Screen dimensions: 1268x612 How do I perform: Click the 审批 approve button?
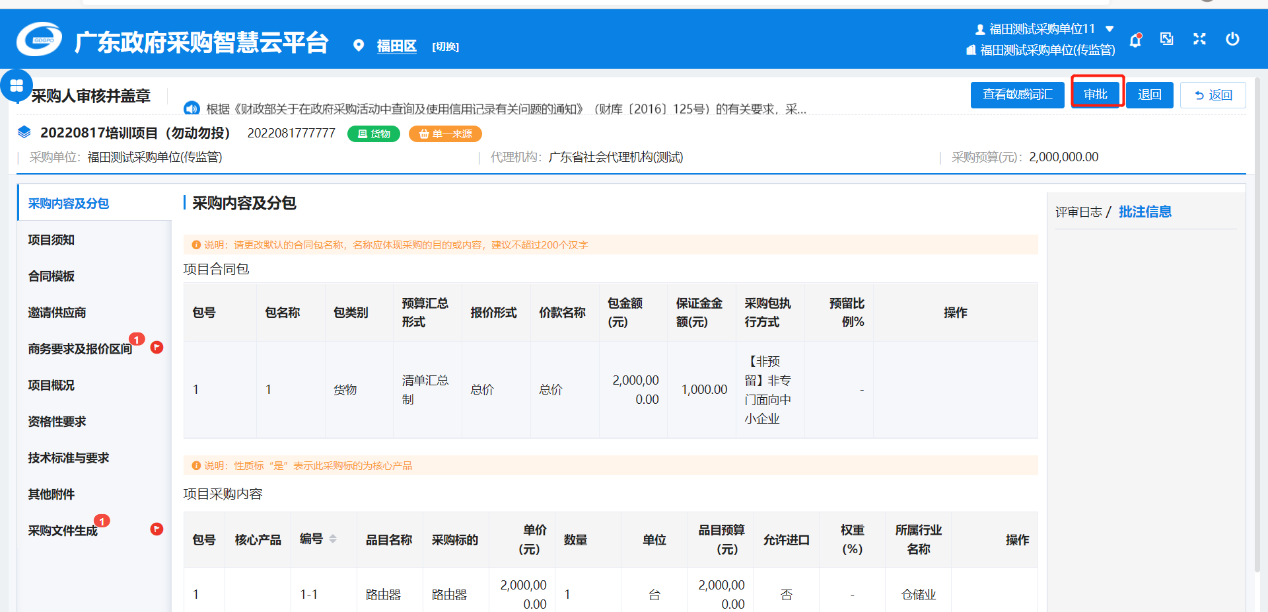click(1097, 95)
